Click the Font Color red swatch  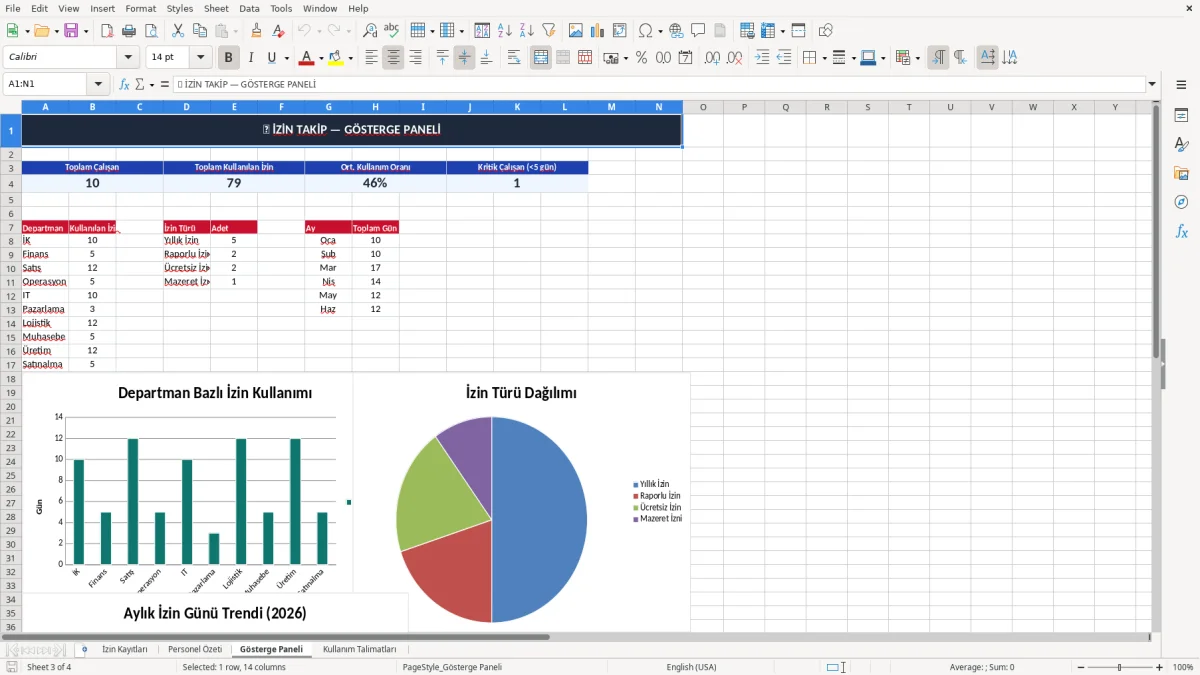point(308,58)
